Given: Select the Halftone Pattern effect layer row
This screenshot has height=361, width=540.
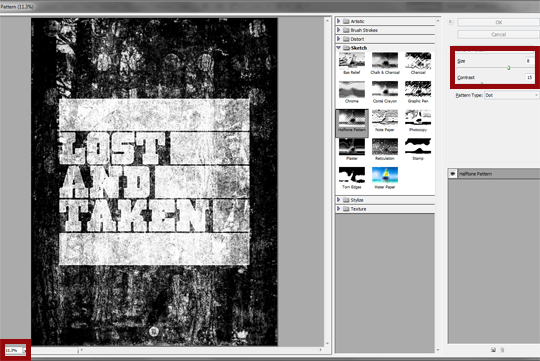Looking at the screenshot, I should pyautogui.click(x=494, y=174).
